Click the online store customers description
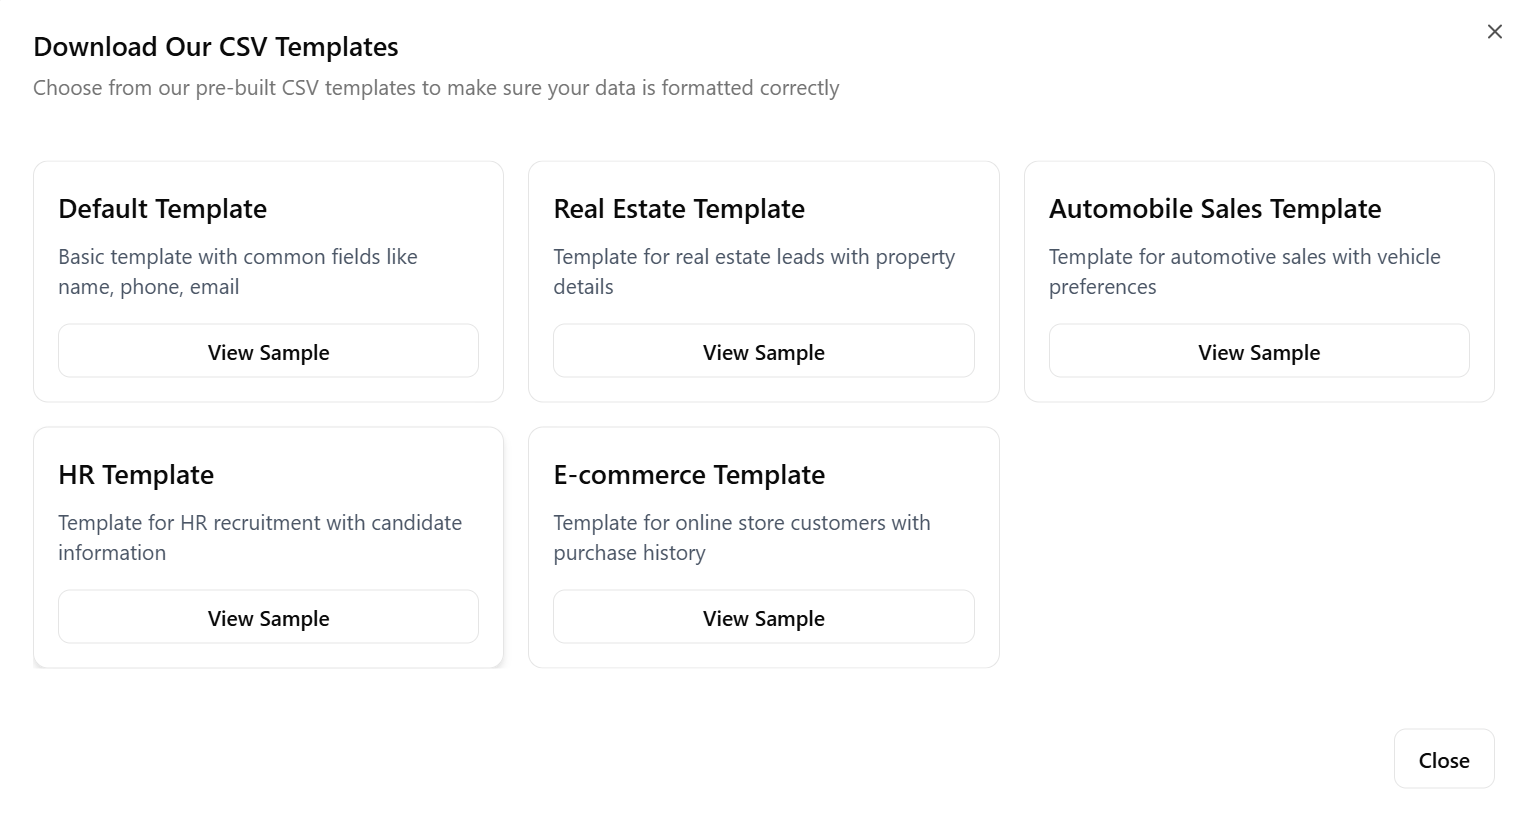This screenshot has width=1525, height=816. coord(741,538)
